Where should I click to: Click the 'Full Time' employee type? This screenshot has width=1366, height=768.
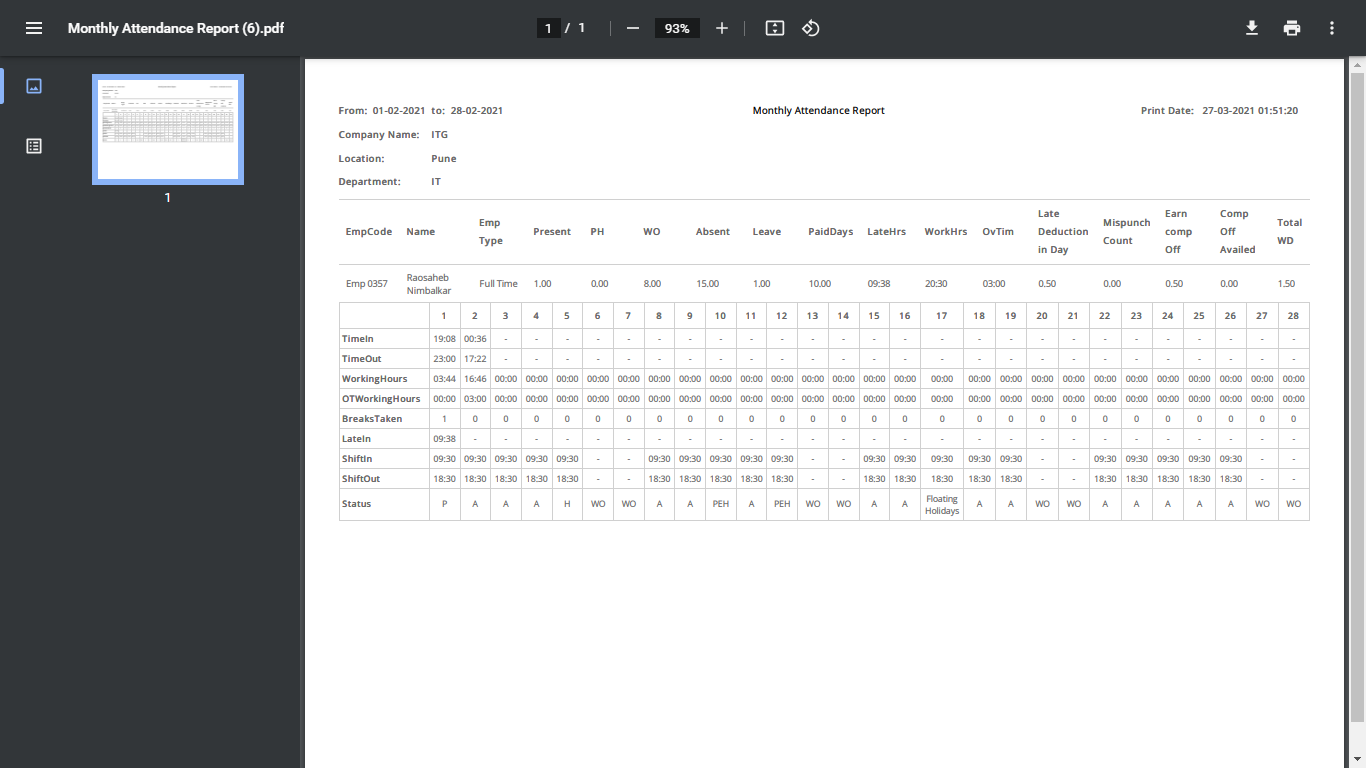click(498, 284)
